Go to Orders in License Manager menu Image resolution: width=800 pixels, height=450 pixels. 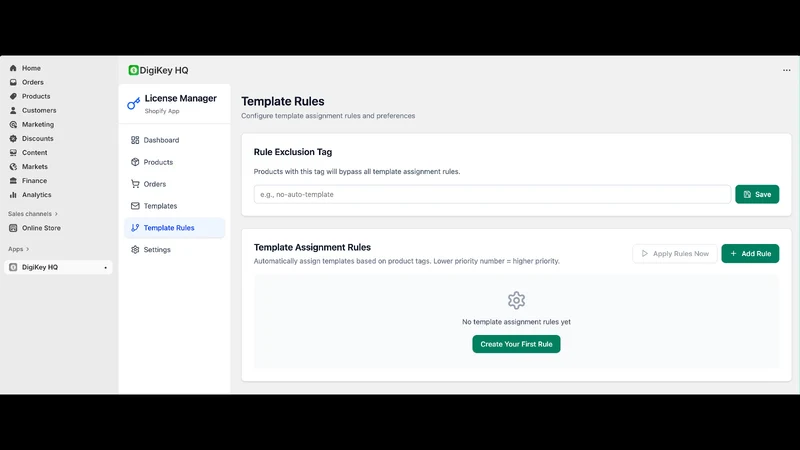(x=174, y=184)
